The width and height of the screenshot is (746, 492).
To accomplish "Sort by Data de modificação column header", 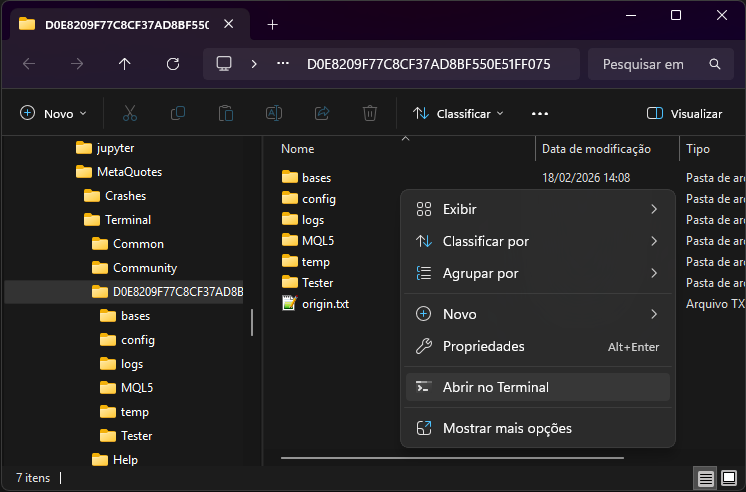I will point(596,149).
